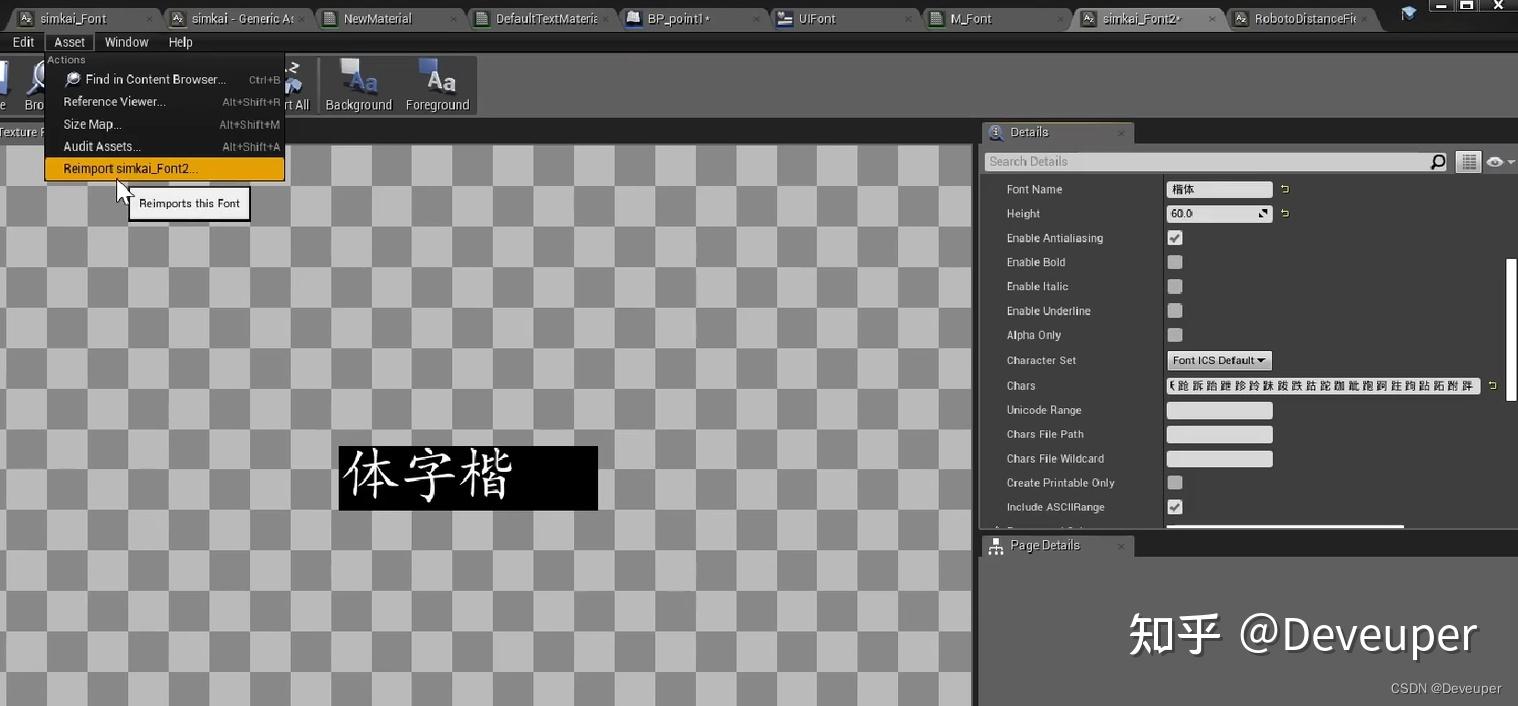Uncheck the Enable Antialiasing checkbox
Viewport: 1518px width, 706px height.
pyautogui.click(x=1174, y=237)
